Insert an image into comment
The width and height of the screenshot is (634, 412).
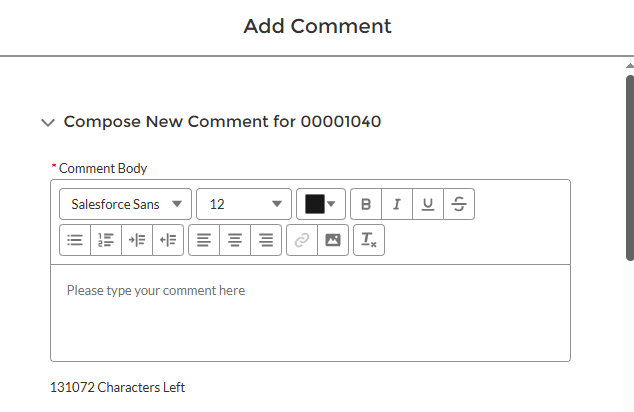point(333,240)
